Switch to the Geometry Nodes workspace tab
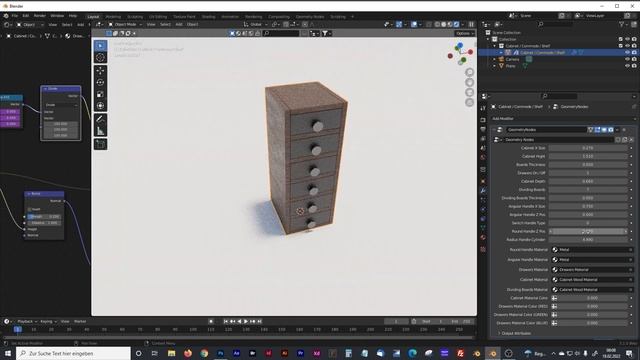This screenshot has height=360, width=640. (310, 17)
